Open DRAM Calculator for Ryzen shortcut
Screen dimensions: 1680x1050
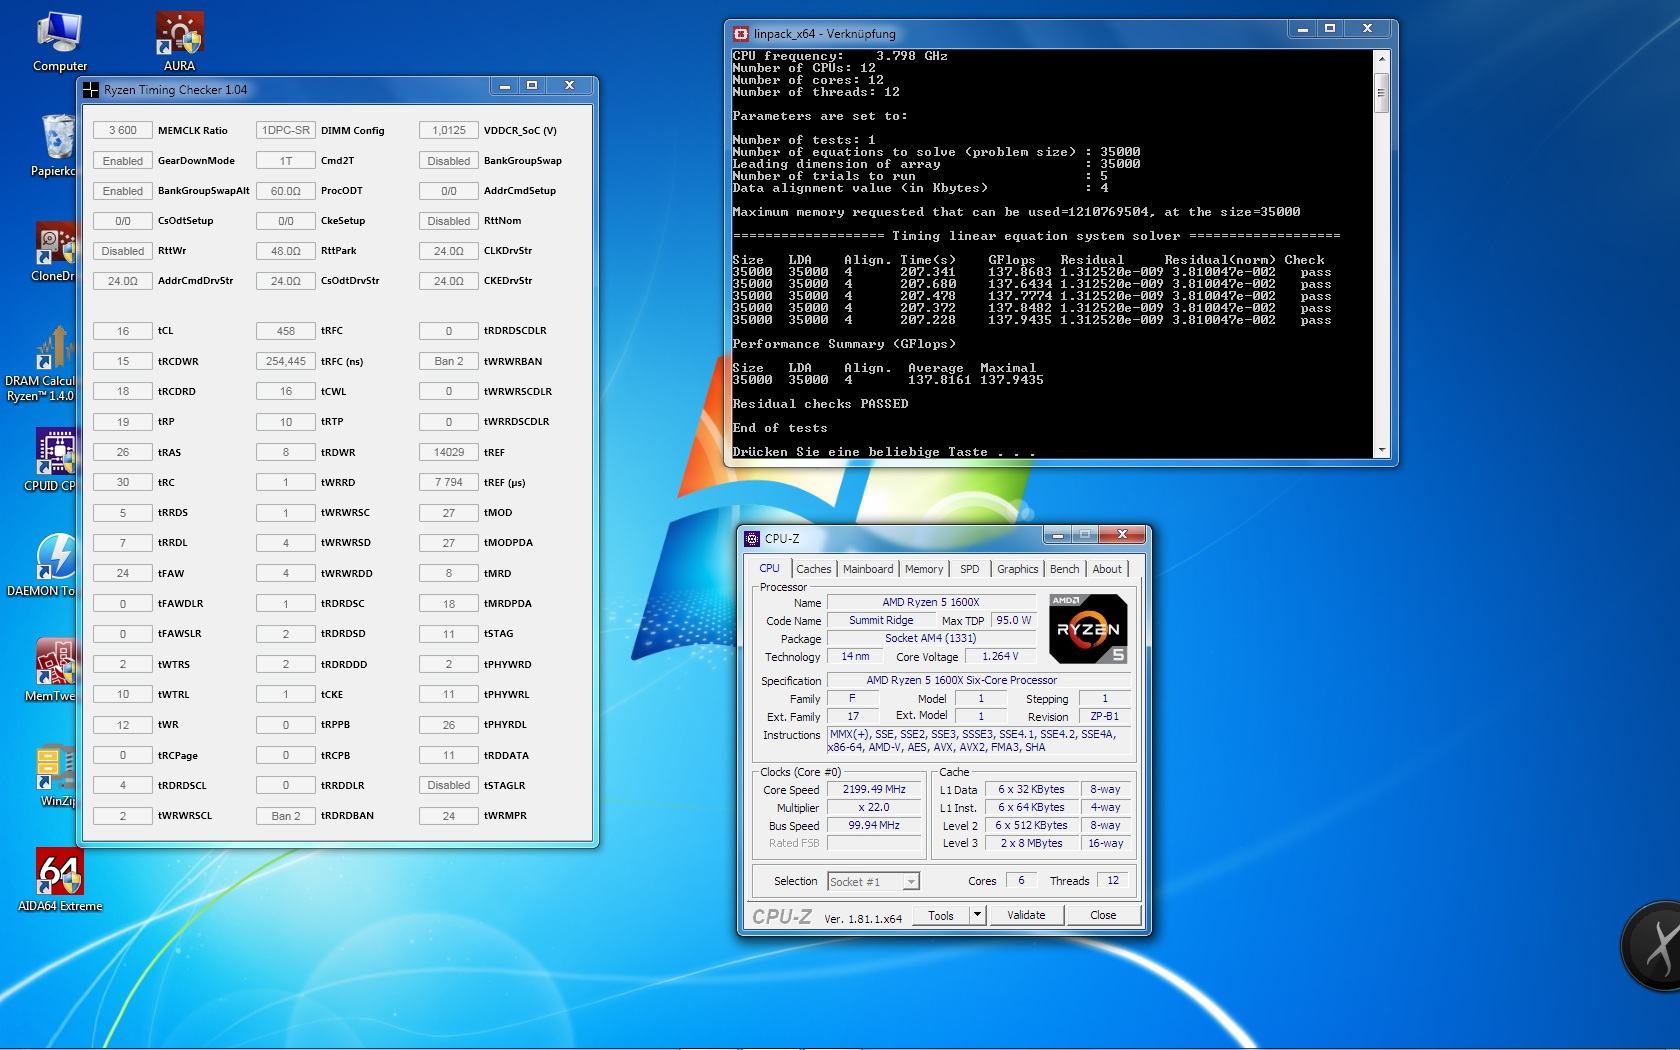click(x=41, y=362)
